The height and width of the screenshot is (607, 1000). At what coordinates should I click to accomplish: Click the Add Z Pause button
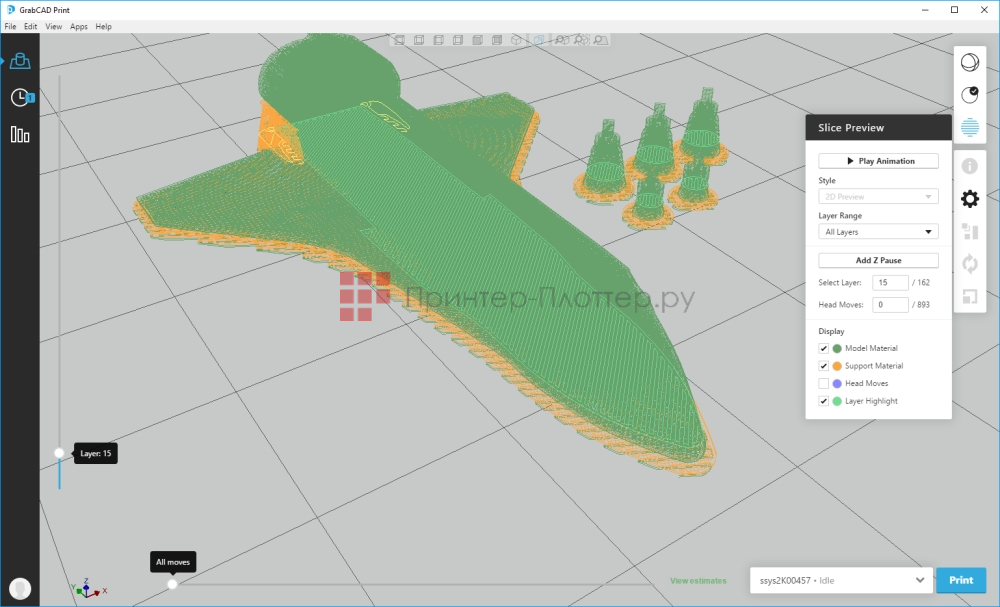(x=878, y=260)
